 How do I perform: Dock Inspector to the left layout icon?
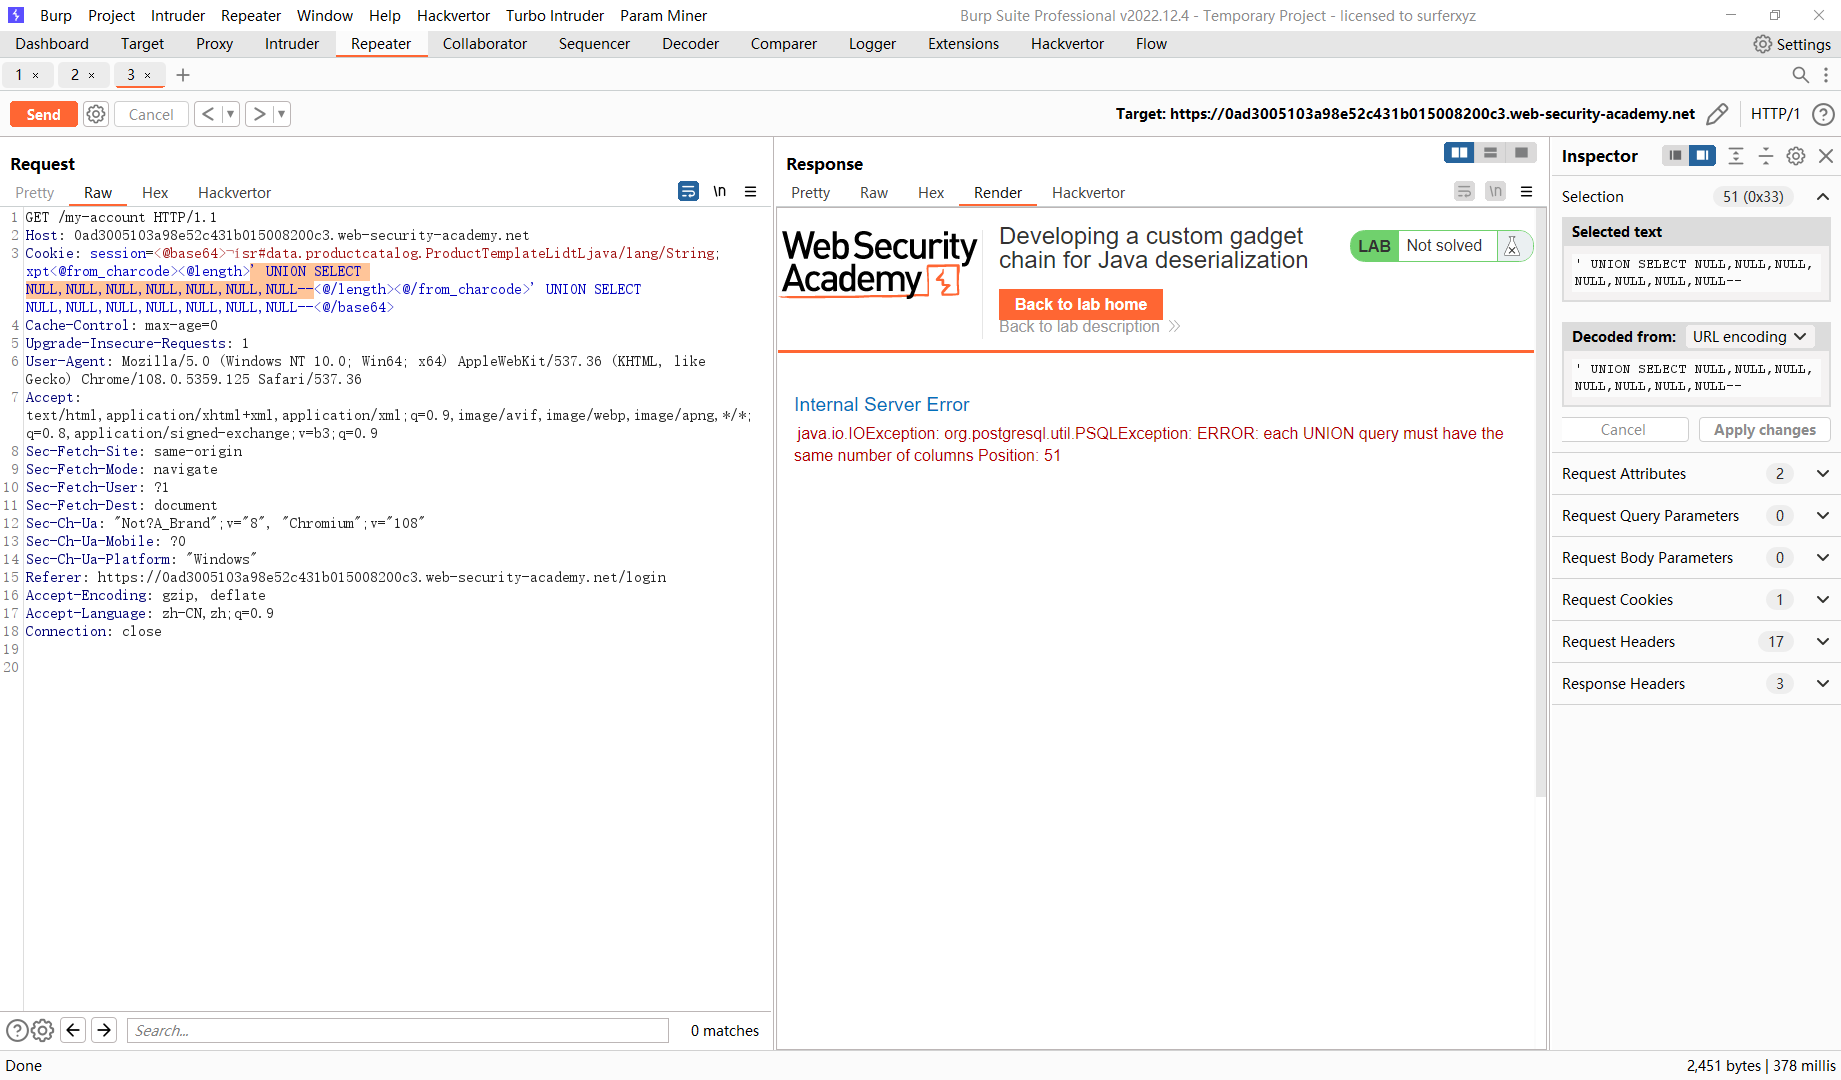pos(1675,156)
